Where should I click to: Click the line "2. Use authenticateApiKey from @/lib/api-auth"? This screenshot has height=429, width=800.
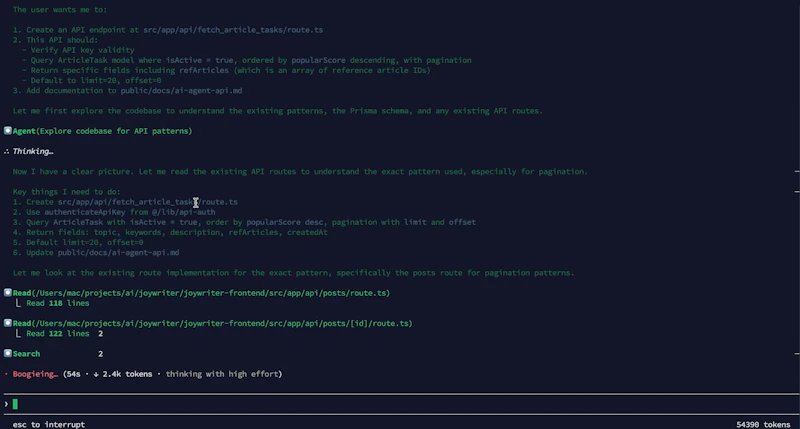pyautogui.click(x=114, y=212)
